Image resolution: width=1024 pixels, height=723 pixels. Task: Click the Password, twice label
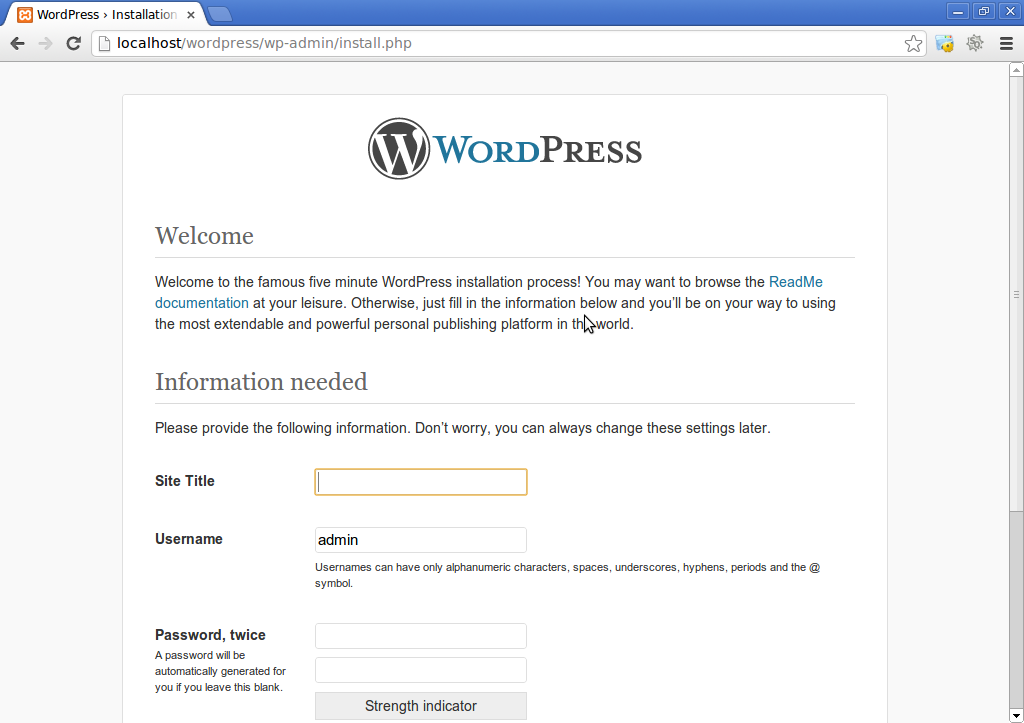pyautogui.click(x=210, y=635)
